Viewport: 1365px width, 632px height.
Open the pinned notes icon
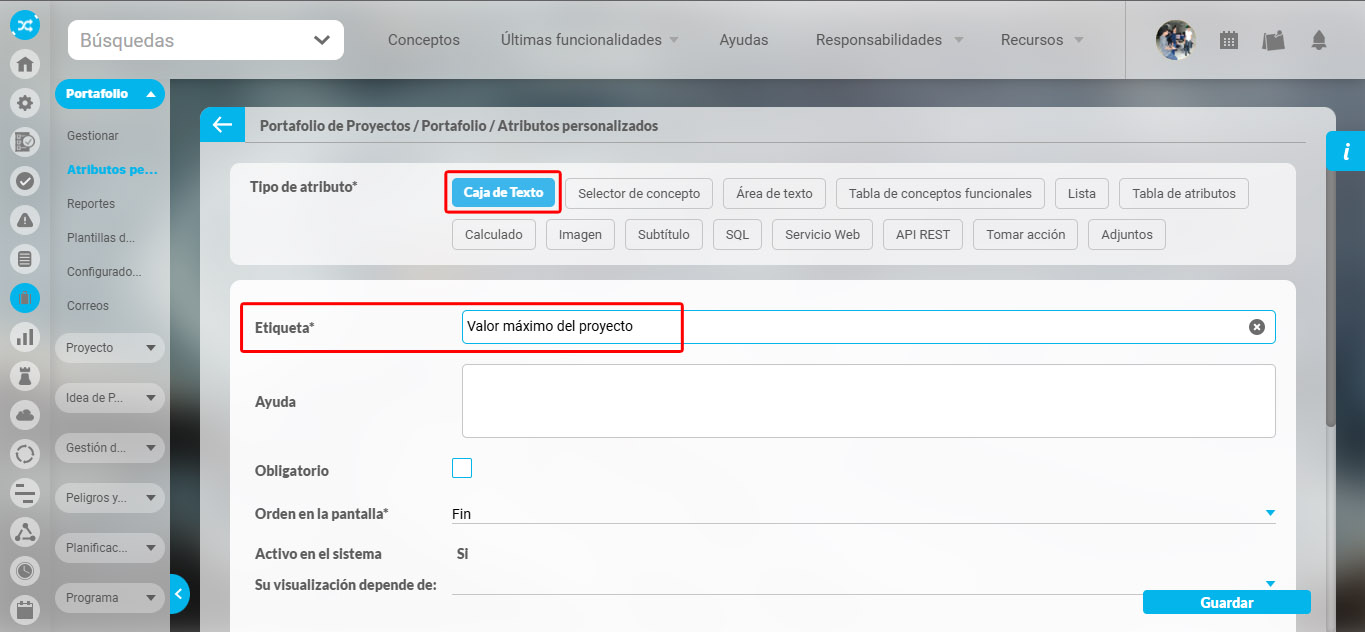(x=1273, y=40)
